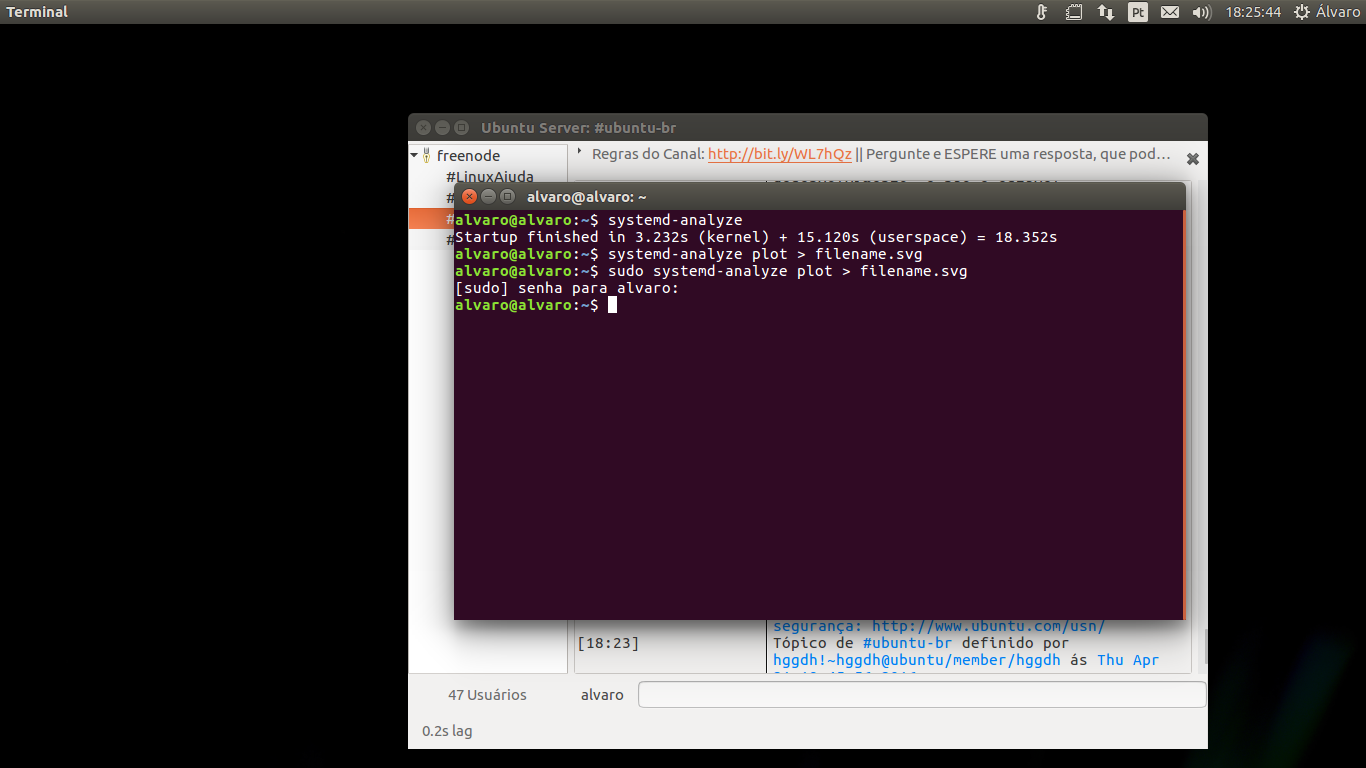Close the IRC channel topic/tab with the X

pos(1192,158)
